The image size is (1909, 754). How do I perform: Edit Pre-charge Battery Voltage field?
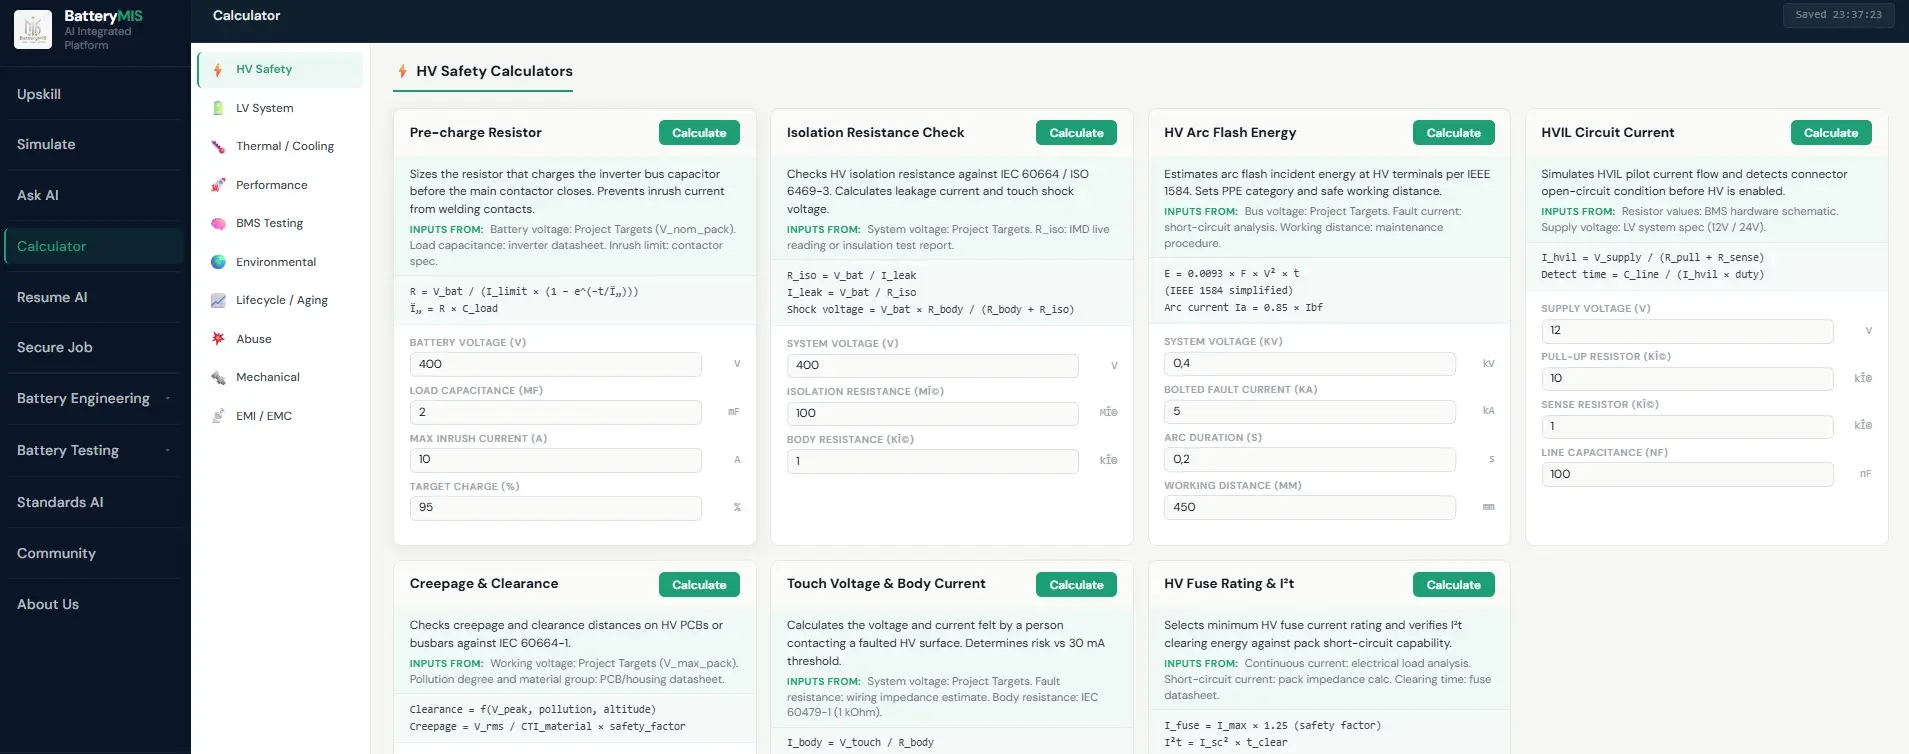555,364
